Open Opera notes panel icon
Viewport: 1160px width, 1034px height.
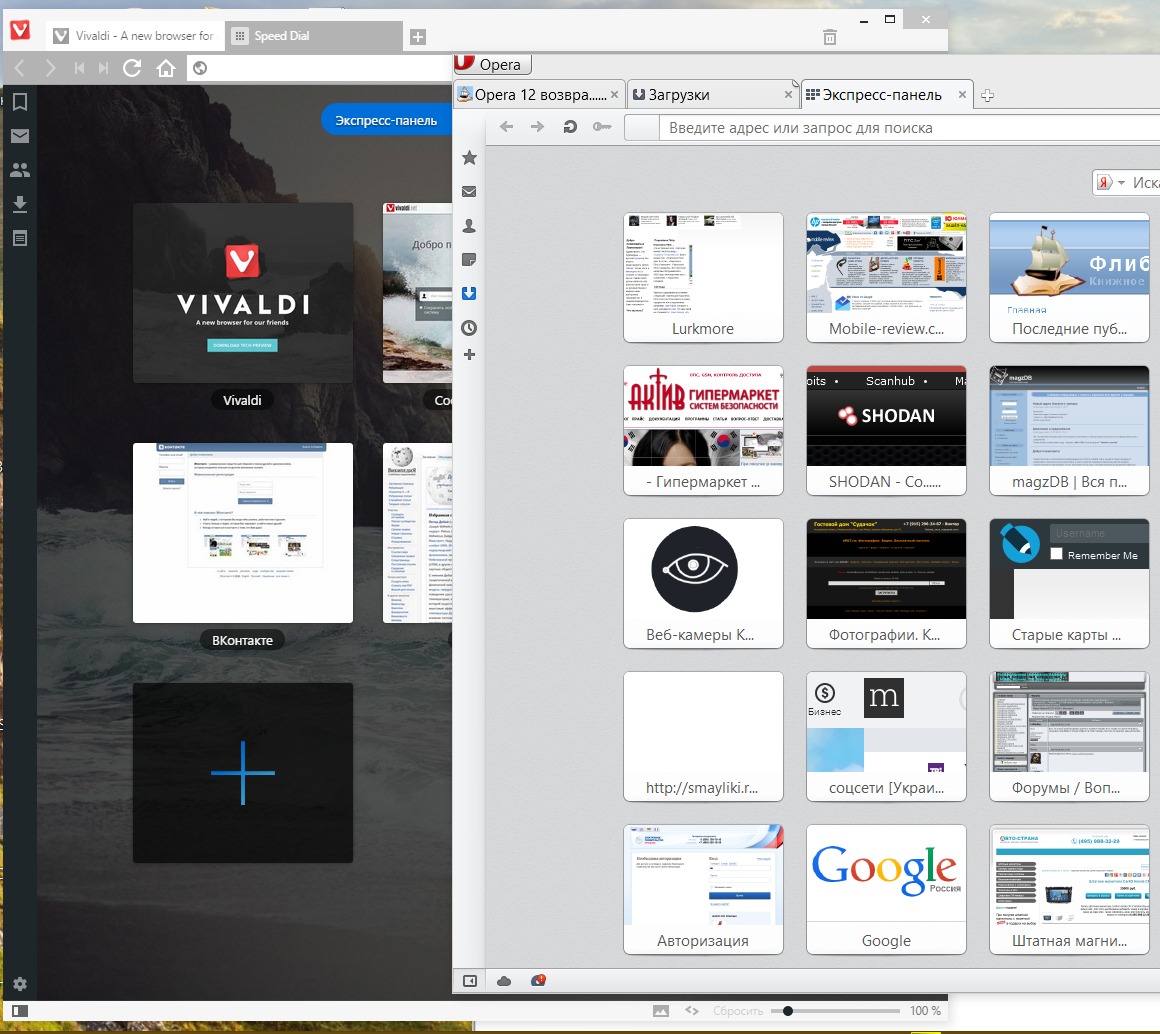click(x=469, y=260)
